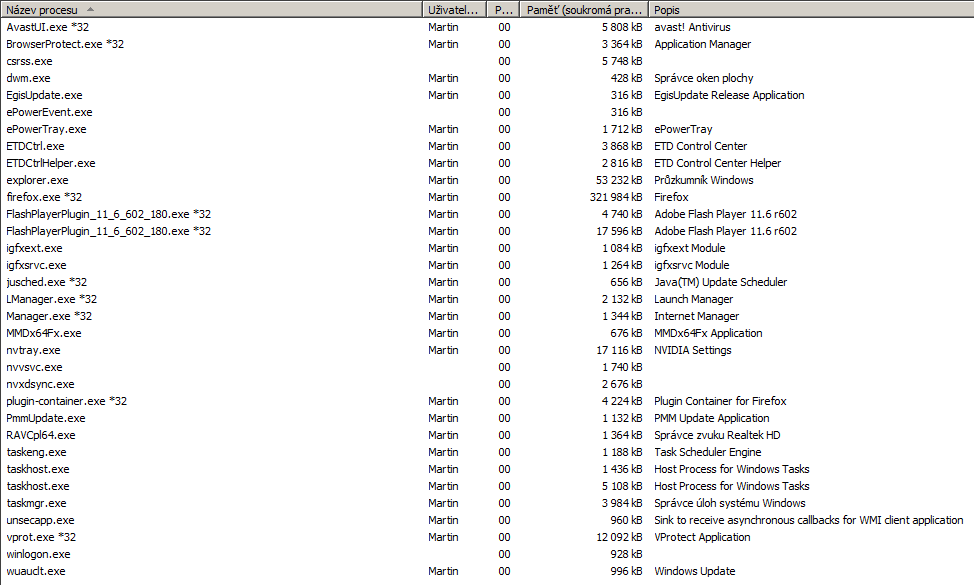This screenshot has width=974, height=585.
Task: Select the vprot.exe *32 process
Action: [41, 537]
